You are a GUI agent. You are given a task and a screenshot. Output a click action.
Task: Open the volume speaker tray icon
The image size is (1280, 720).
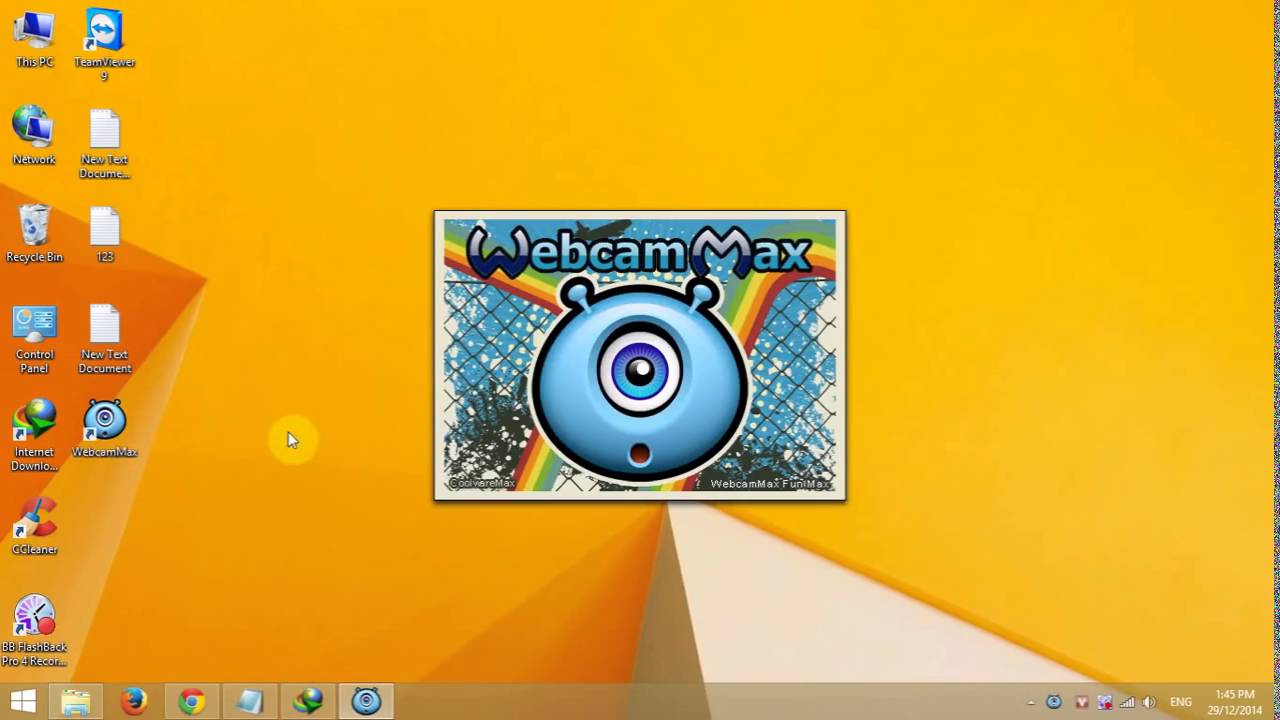[x=1149, y=702]
